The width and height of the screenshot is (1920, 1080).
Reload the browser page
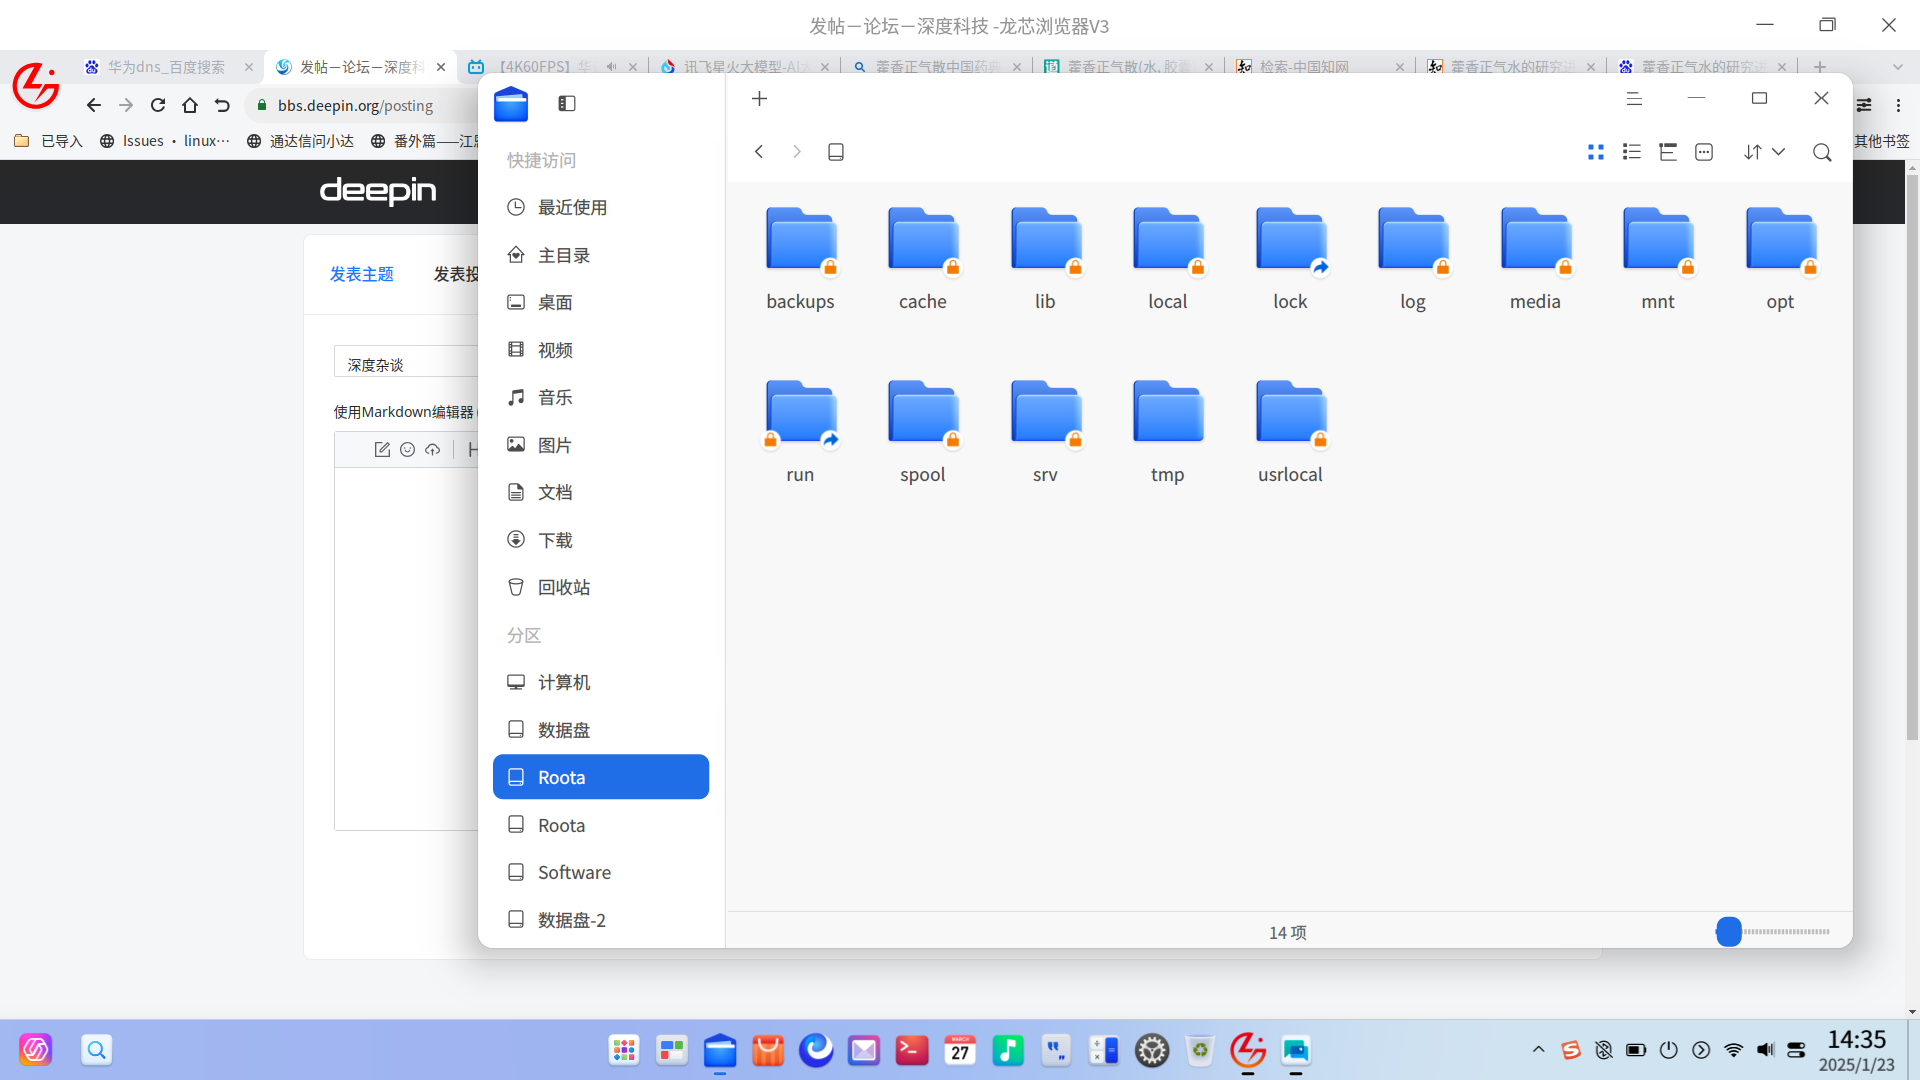point(158,105)
